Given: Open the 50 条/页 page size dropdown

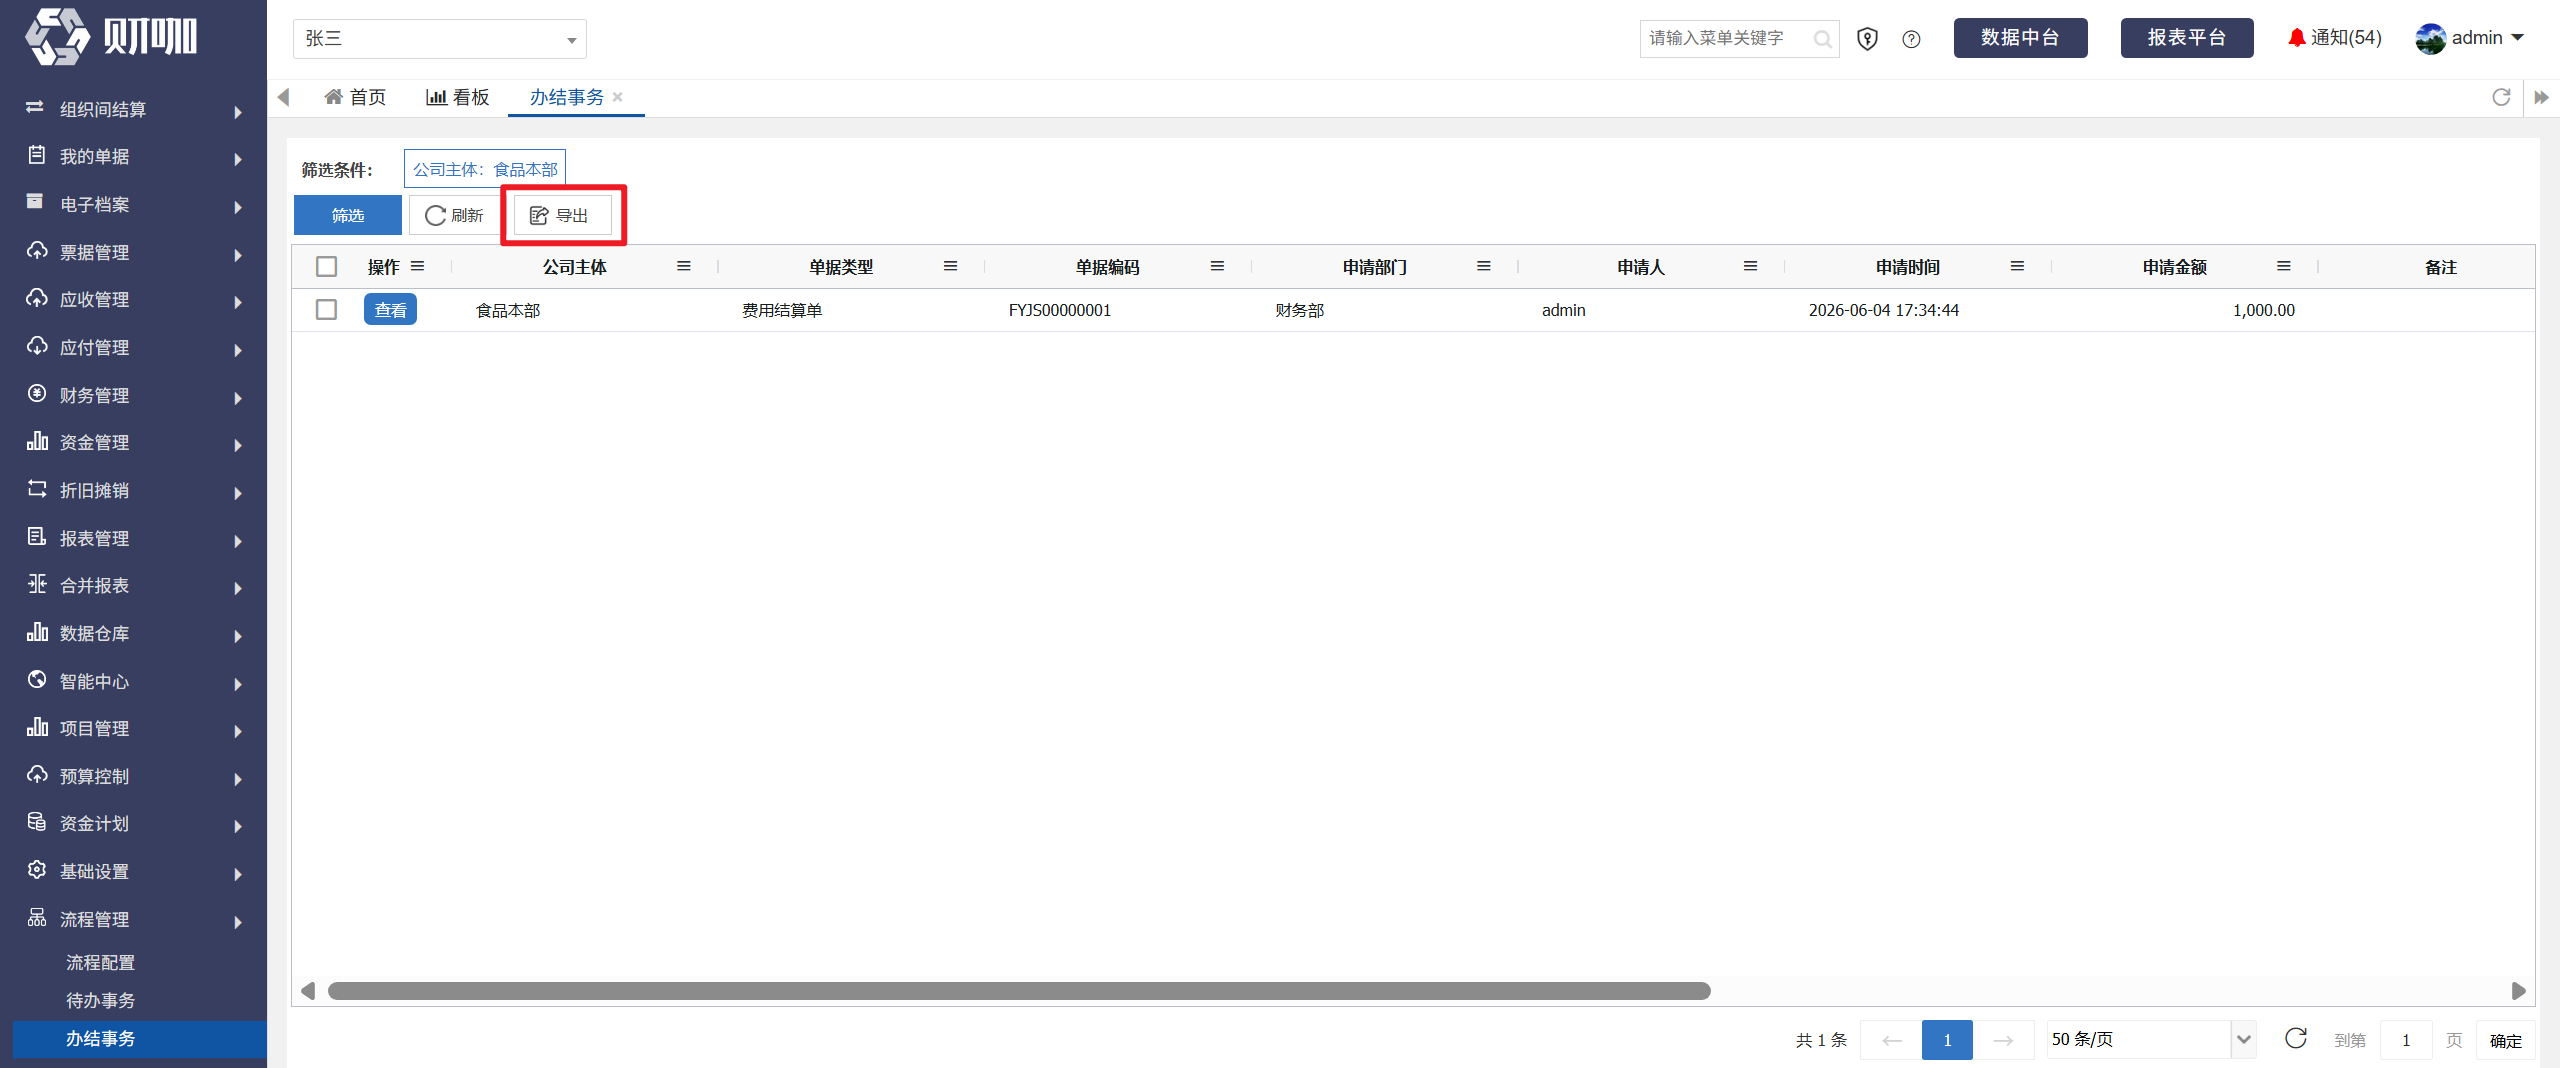Looking at the screenshot, I should click(x=2151, y=1039).
